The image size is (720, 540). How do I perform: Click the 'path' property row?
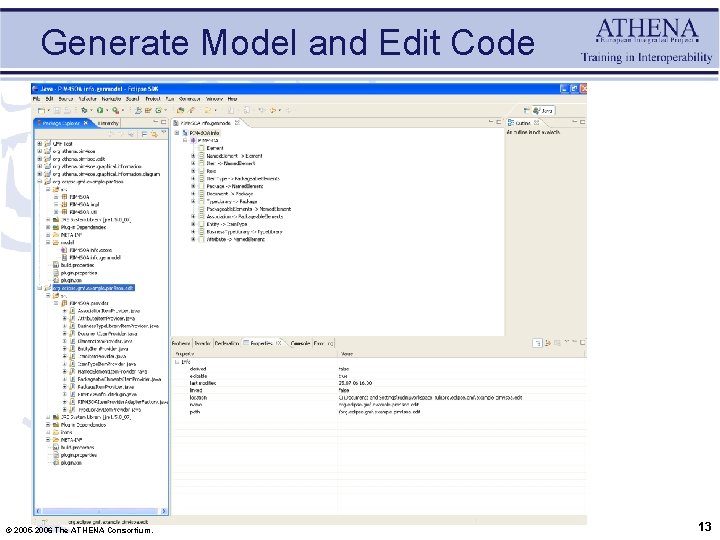click(379, 412)
